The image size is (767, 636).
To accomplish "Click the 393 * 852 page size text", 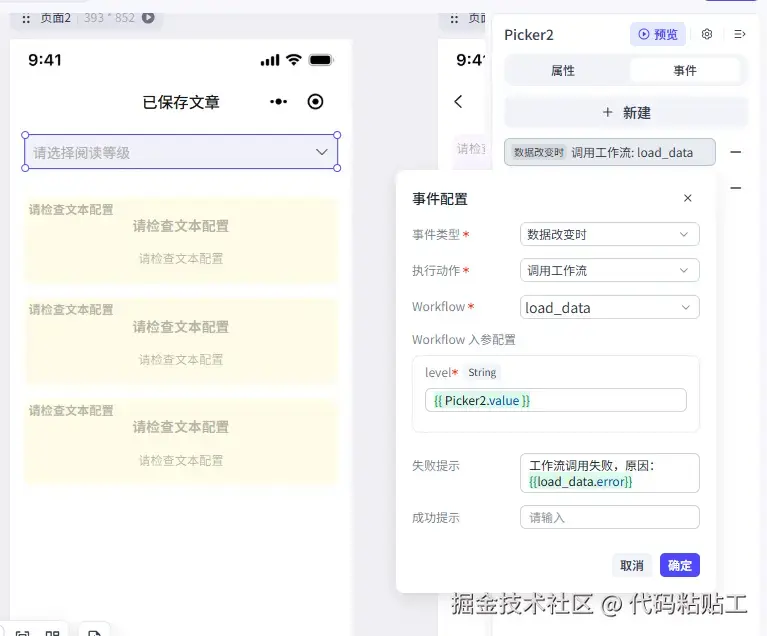I will 109,18.
